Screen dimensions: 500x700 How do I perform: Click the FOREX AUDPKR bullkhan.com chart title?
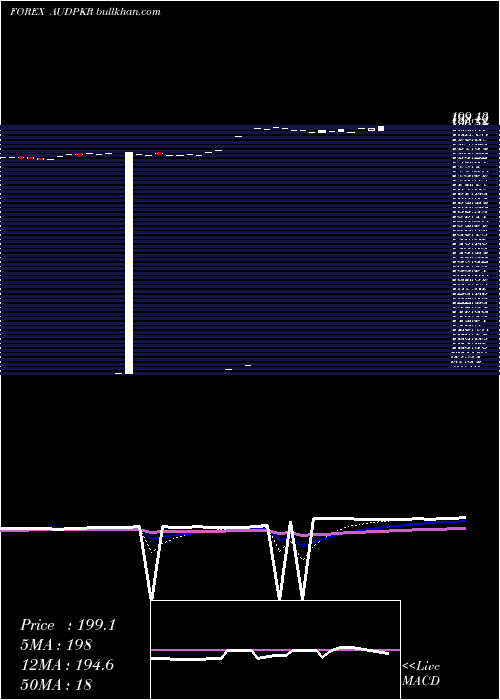(x=85, y=12)
